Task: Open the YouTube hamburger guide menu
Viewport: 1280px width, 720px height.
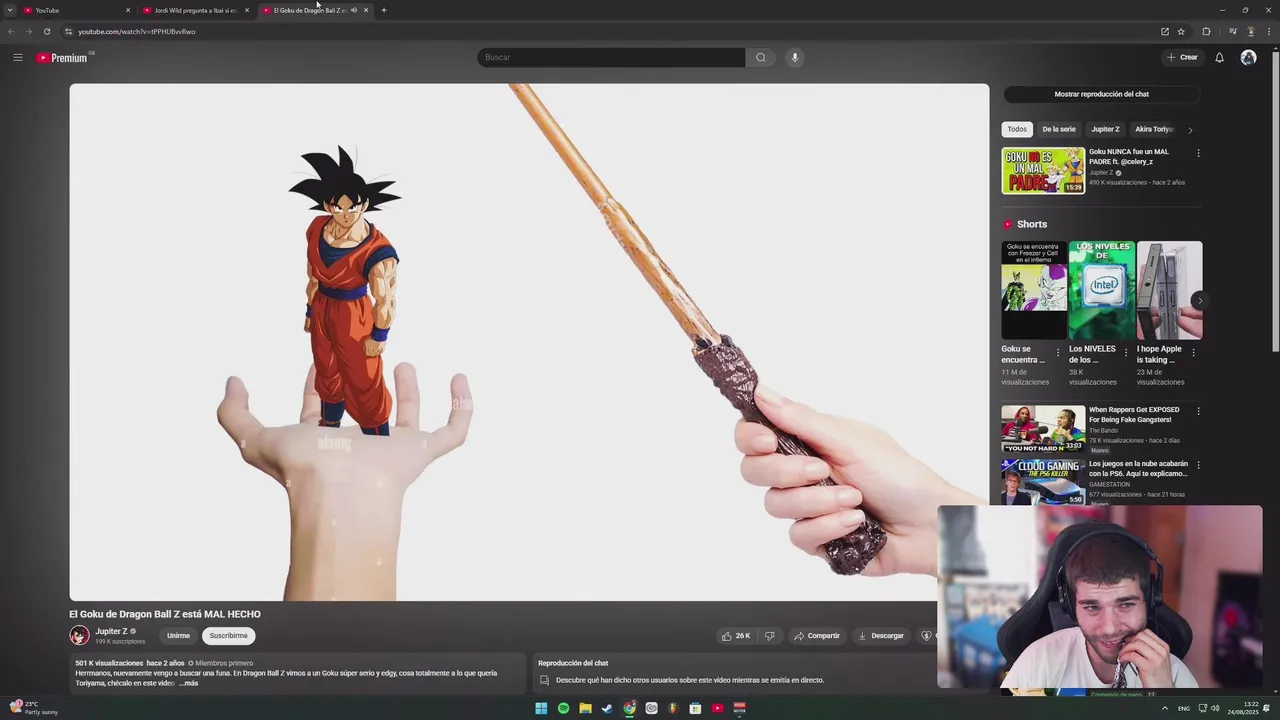Action: [x=17, y=57]
